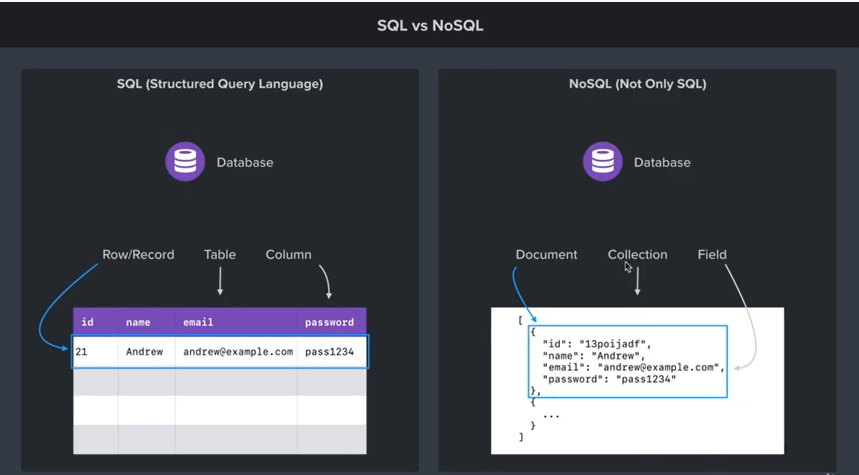Click the SQL vs NoSQL title
859x475 pixels.
click(429, 25)
